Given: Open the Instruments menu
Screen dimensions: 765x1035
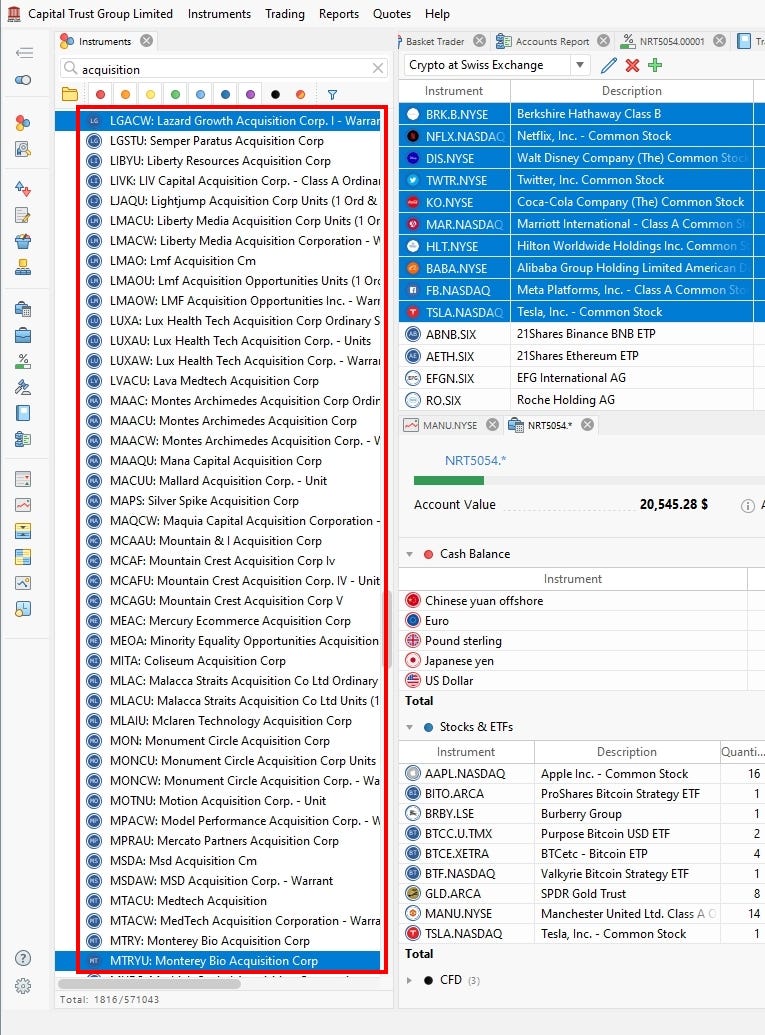Looking at the screenshot, I should coord(219,14).
